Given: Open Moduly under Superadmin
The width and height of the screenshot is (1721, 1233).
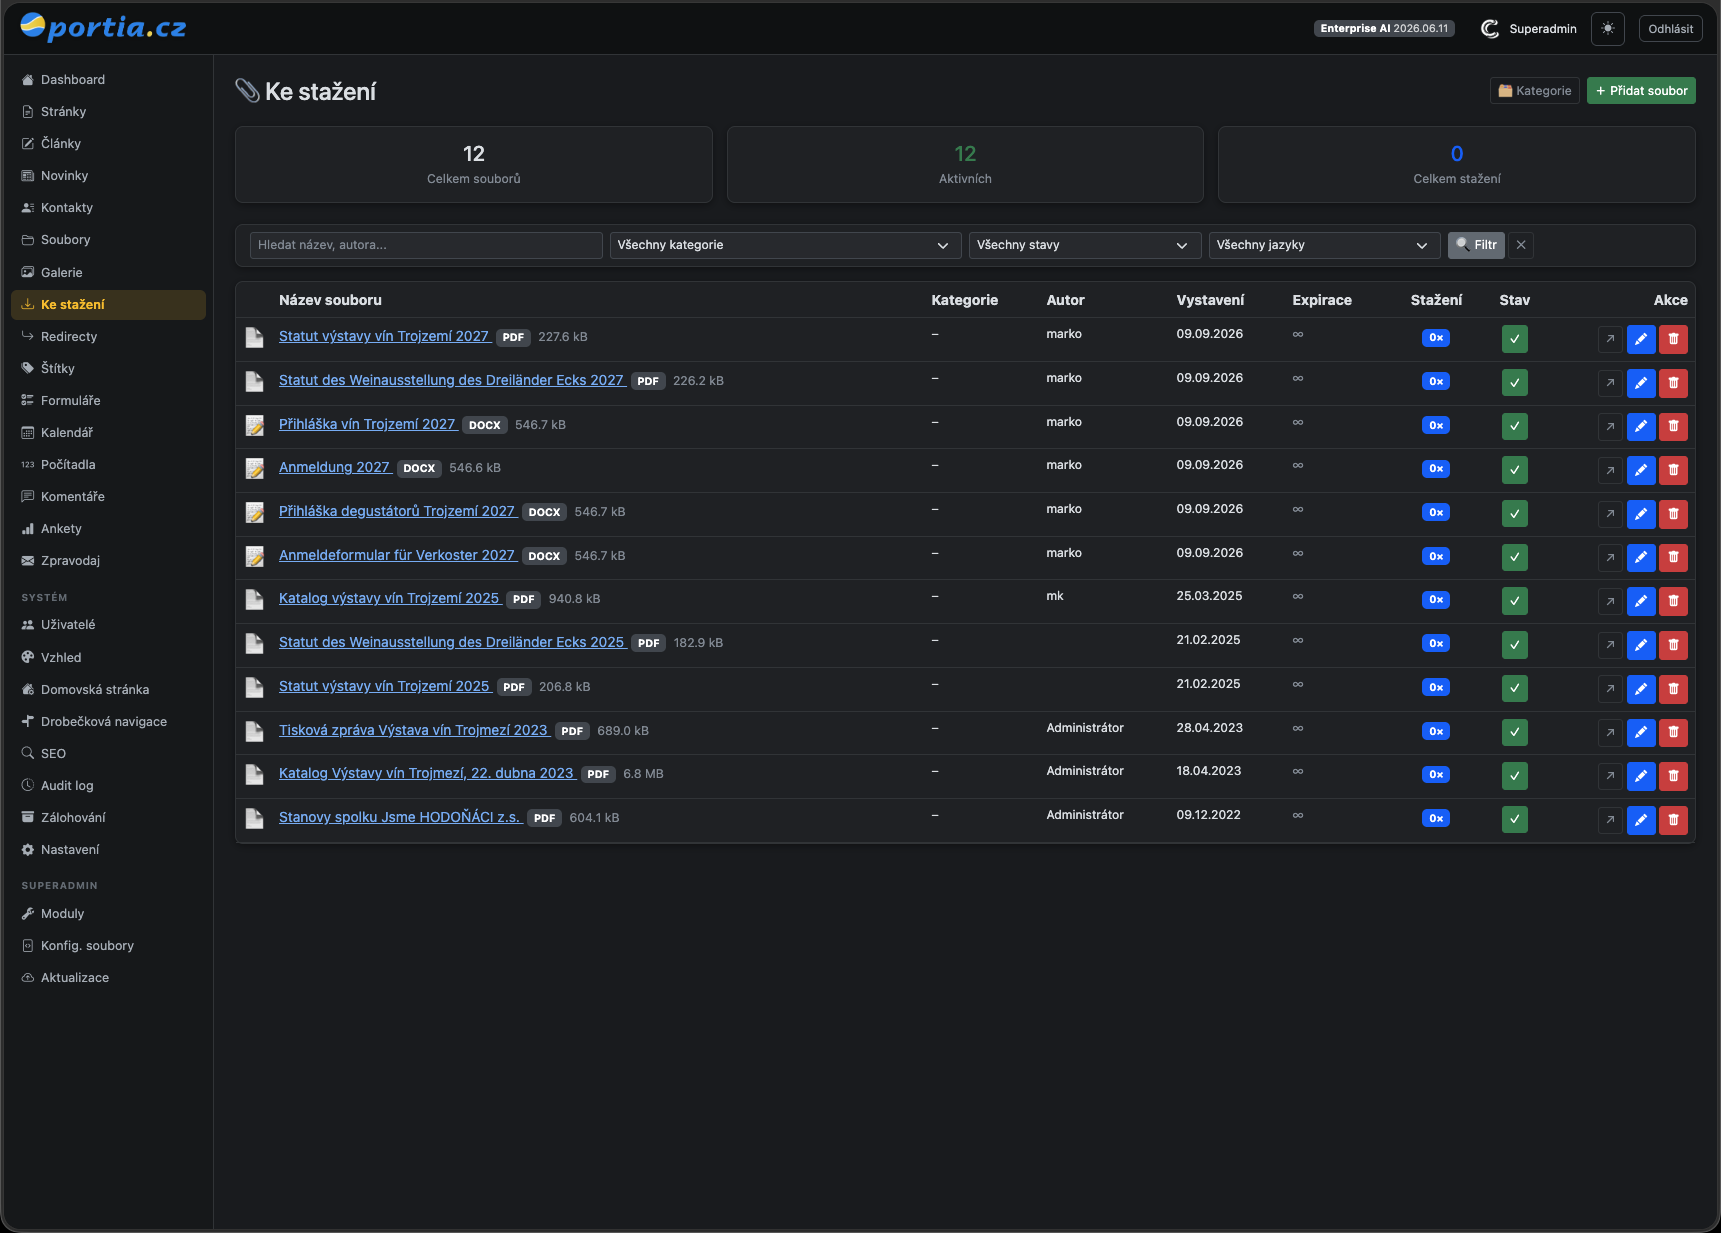Looking at the screenshot, I should 108,913.
